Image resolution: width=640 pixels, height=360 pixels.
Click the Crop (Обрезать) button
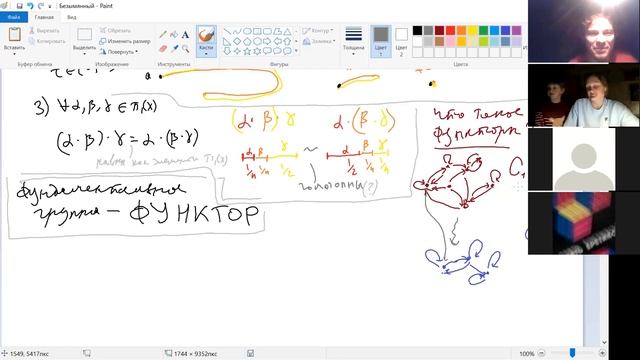point(116,31)
